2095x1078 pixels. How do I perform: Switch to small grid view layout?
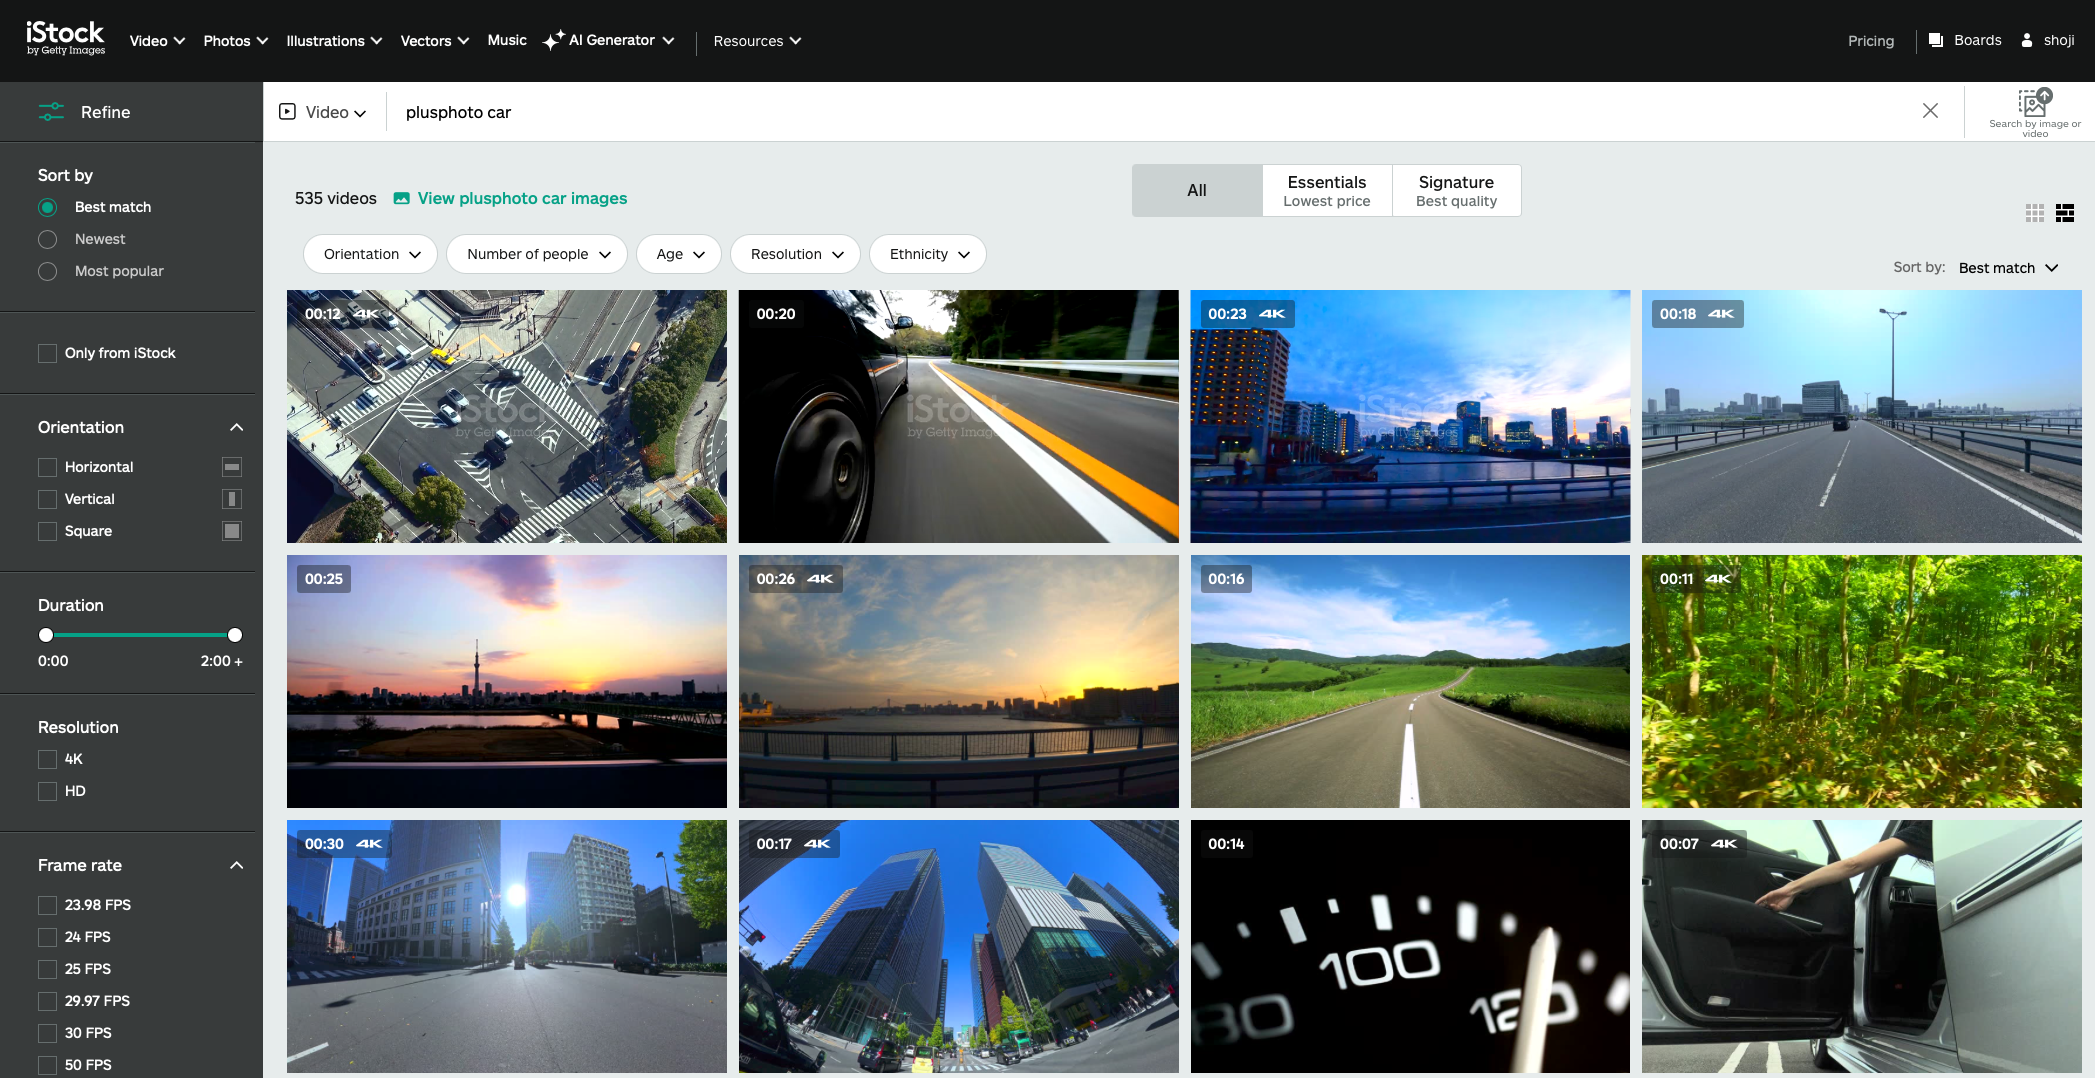(x=2034, y=213)
